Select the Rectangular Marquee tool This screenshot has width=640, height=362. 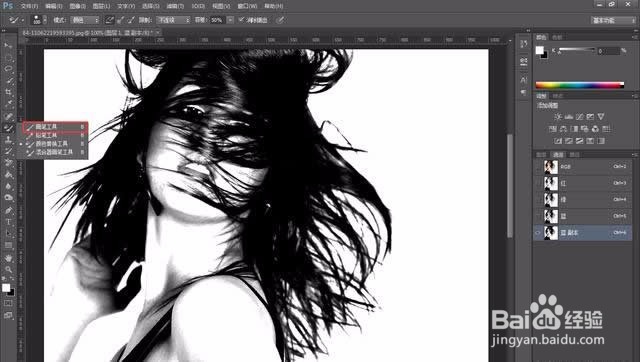pyautogui.click(x=8, y=58)
